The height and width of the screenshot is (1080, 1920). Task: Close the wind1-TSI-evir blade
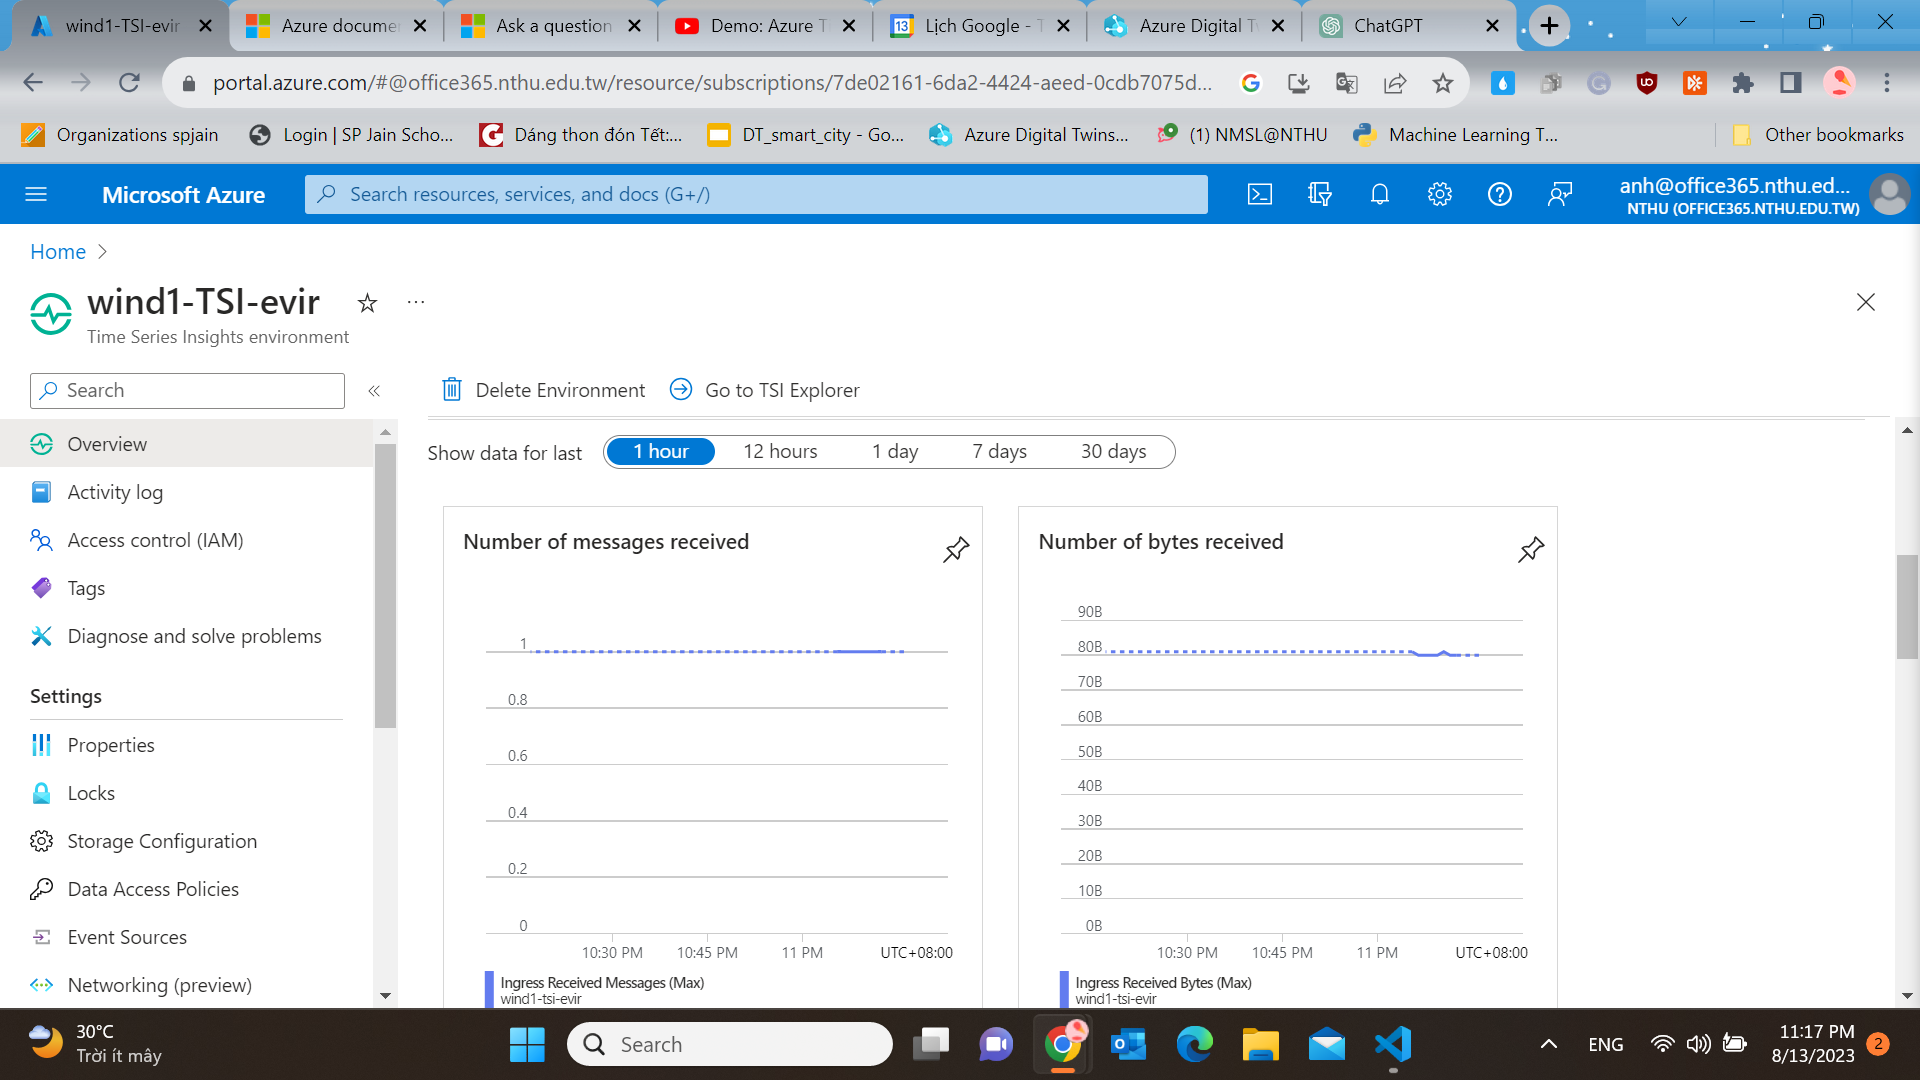coord(1866,302)
